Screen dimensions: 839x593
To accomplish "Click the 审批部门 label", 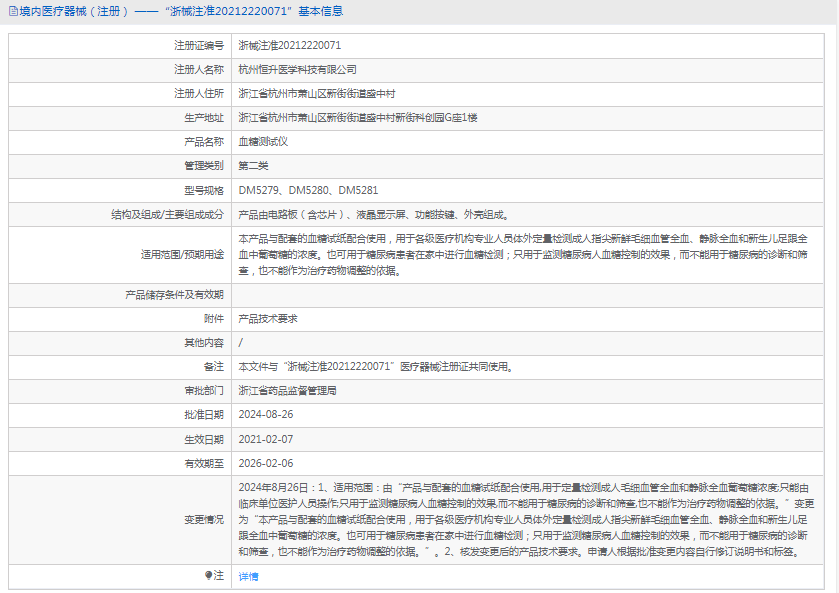I will click(x=204, y=391).
